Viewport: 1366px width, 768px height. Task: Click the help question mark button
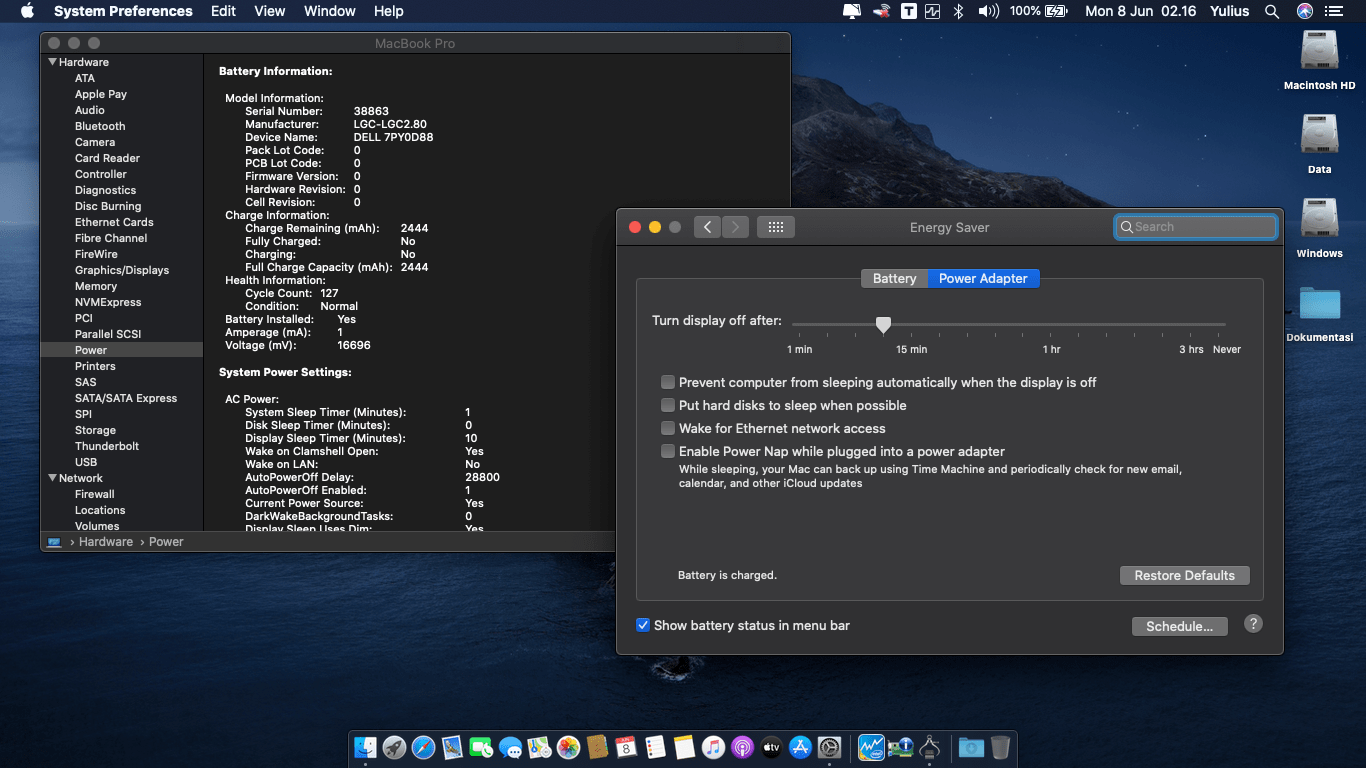click(1253, 623)
